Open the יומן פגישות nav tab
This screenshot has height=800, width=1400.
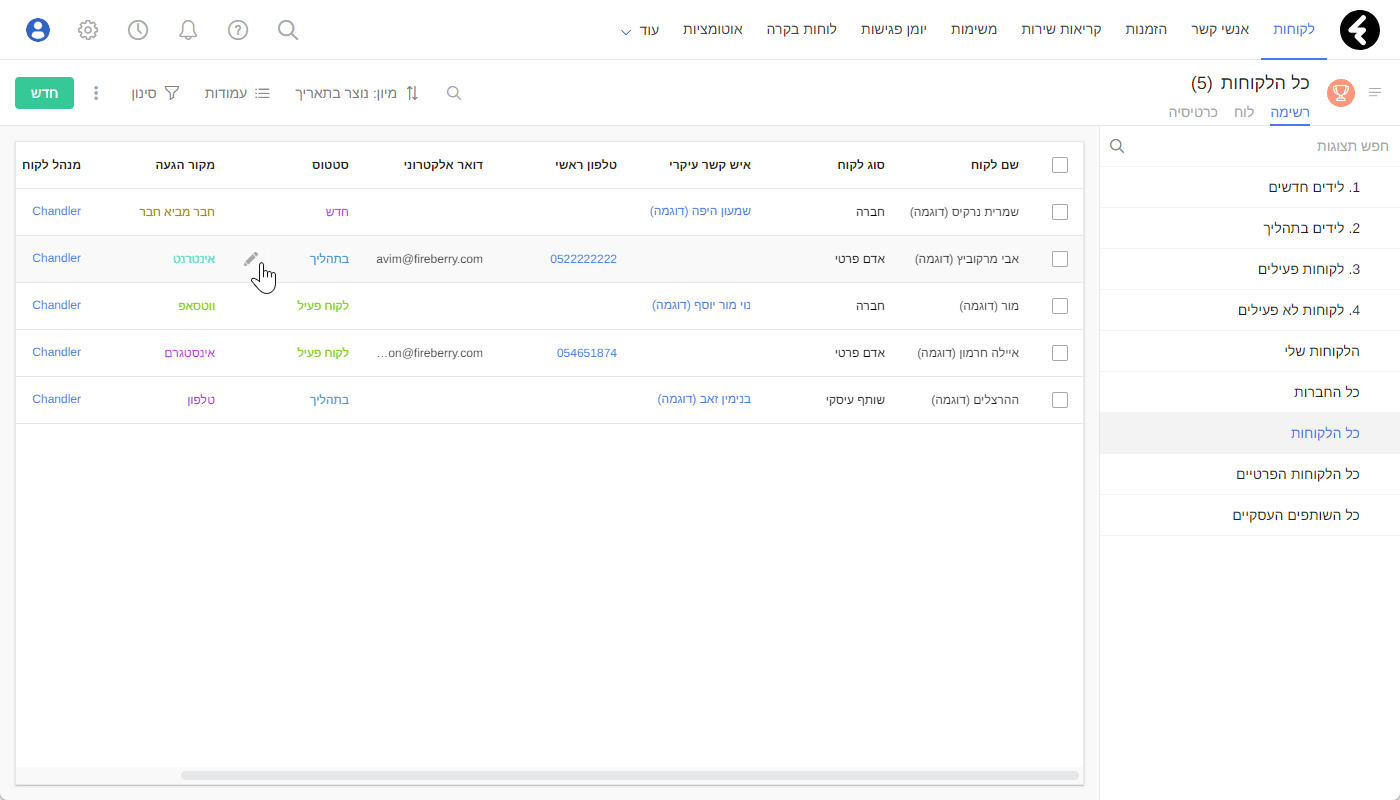894,30
